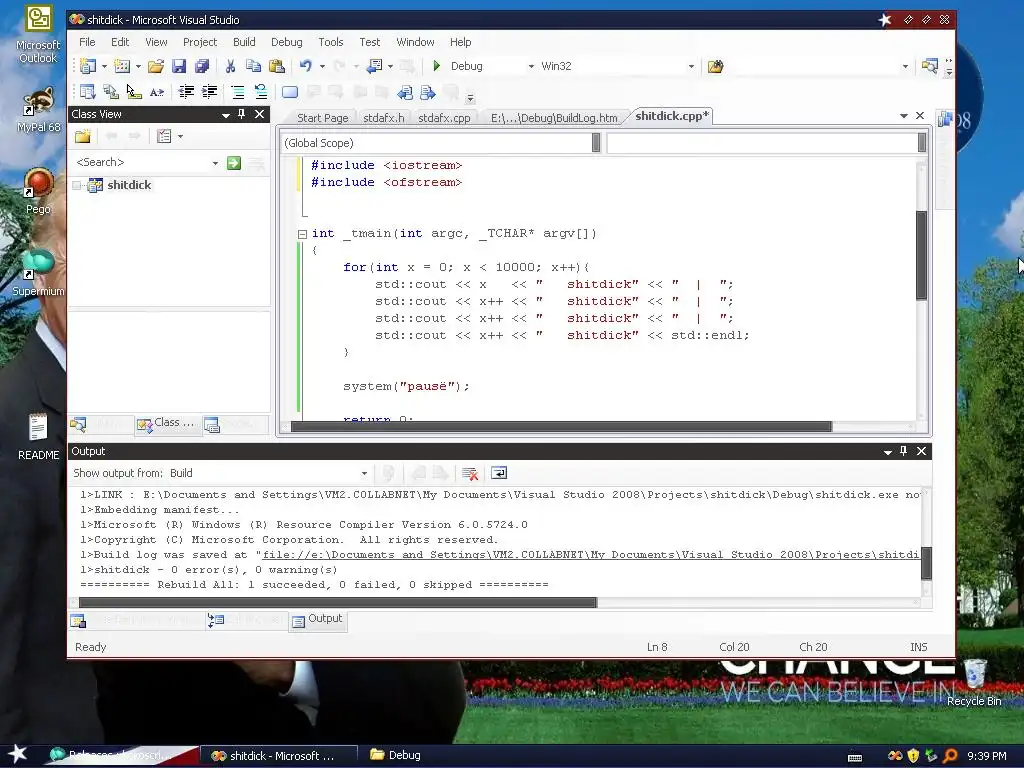Click the Navigate Backward icon
Image resolution: width=1024 pixels, height=768 pixels.
point(374,66)
